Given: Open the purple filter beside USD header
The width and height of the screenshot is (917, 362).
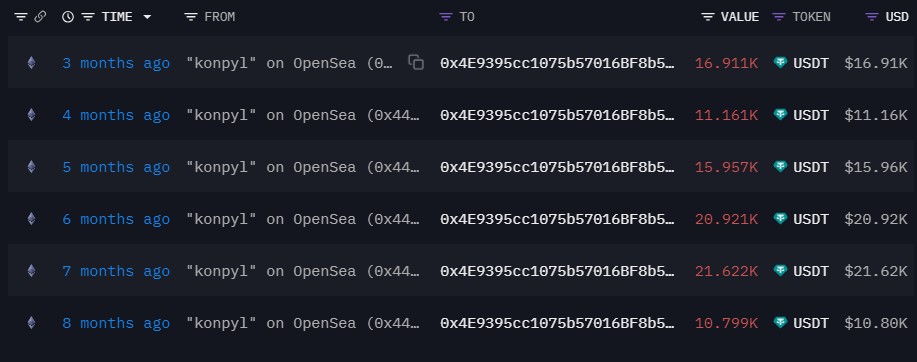Looking at the screenshot, I should [x=872, y=17].
